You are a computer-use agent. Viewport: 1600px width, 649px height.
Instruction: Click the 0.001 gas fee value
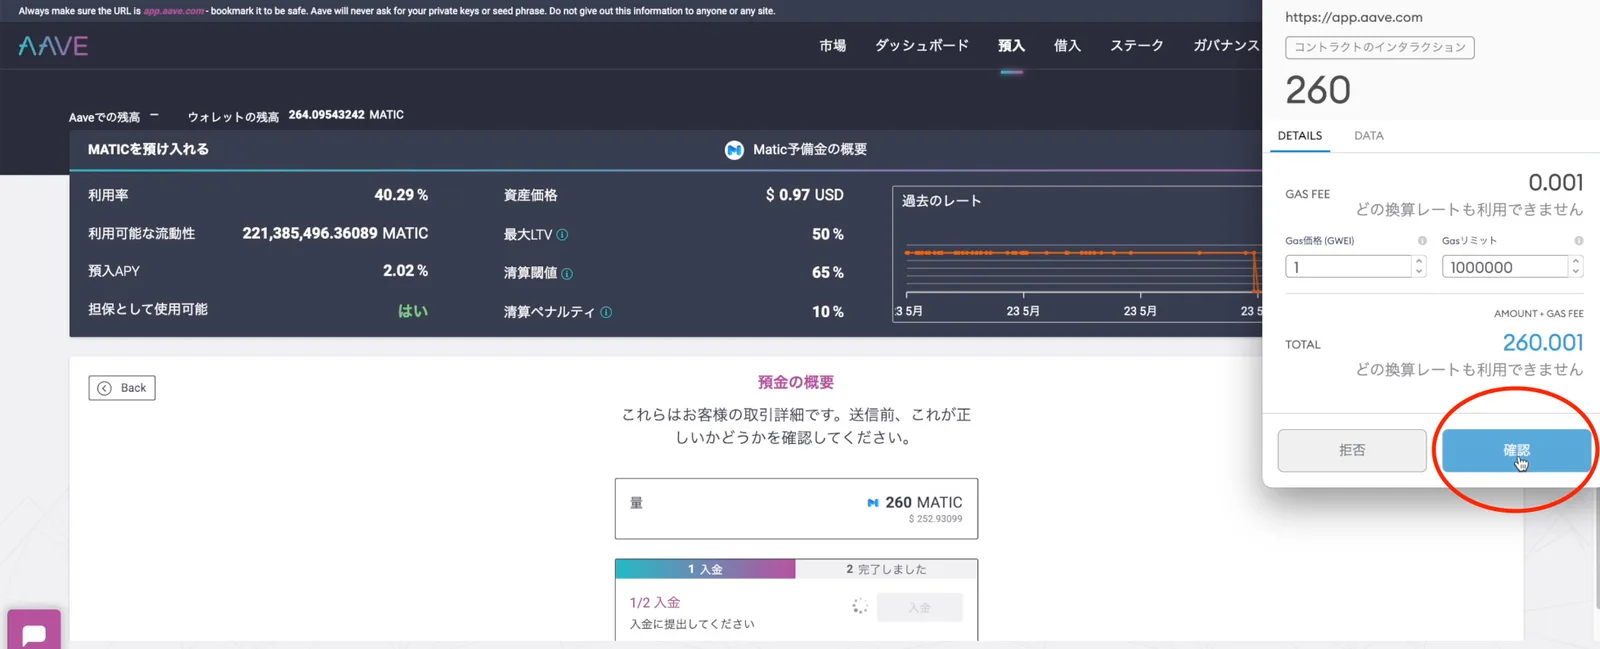coord(1556,182)
